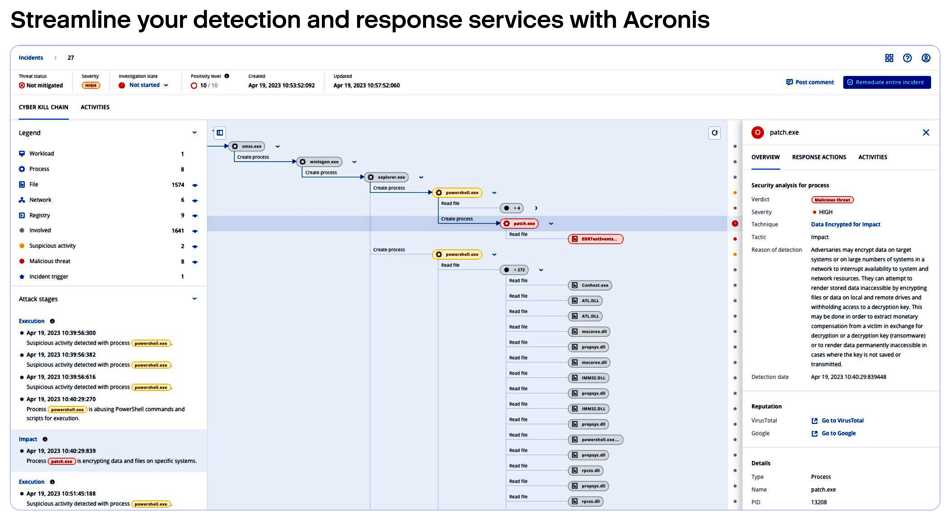Open the Not started investigation state dropdown

[x=144, y=85]
